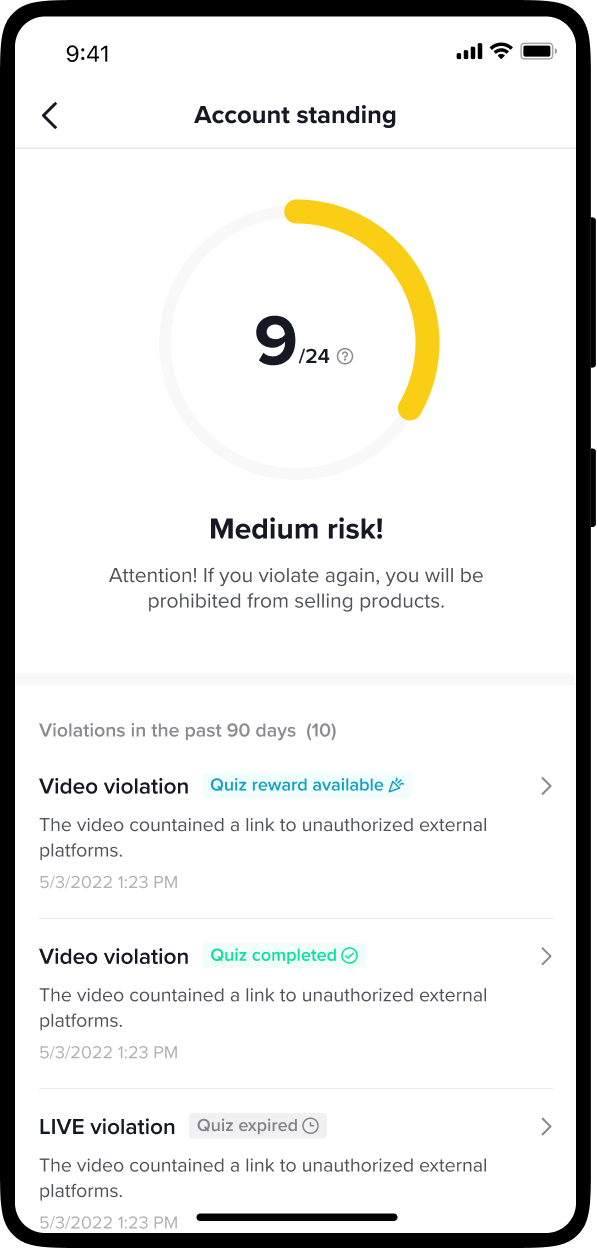Tap the clock icon in Quiz expired badge
Viewport: 597px width, 1249px height.
click(x=311, y=1125)
